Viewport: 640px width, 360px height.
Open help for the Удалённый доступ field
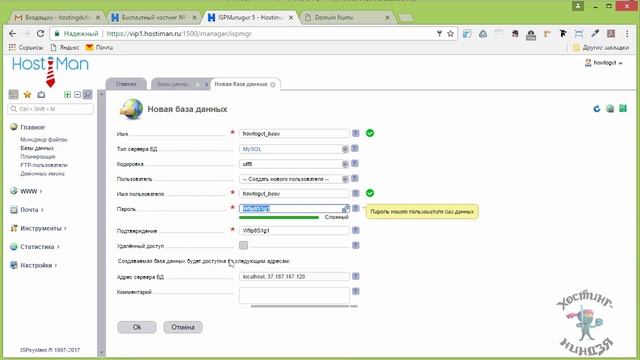point(356,245)
